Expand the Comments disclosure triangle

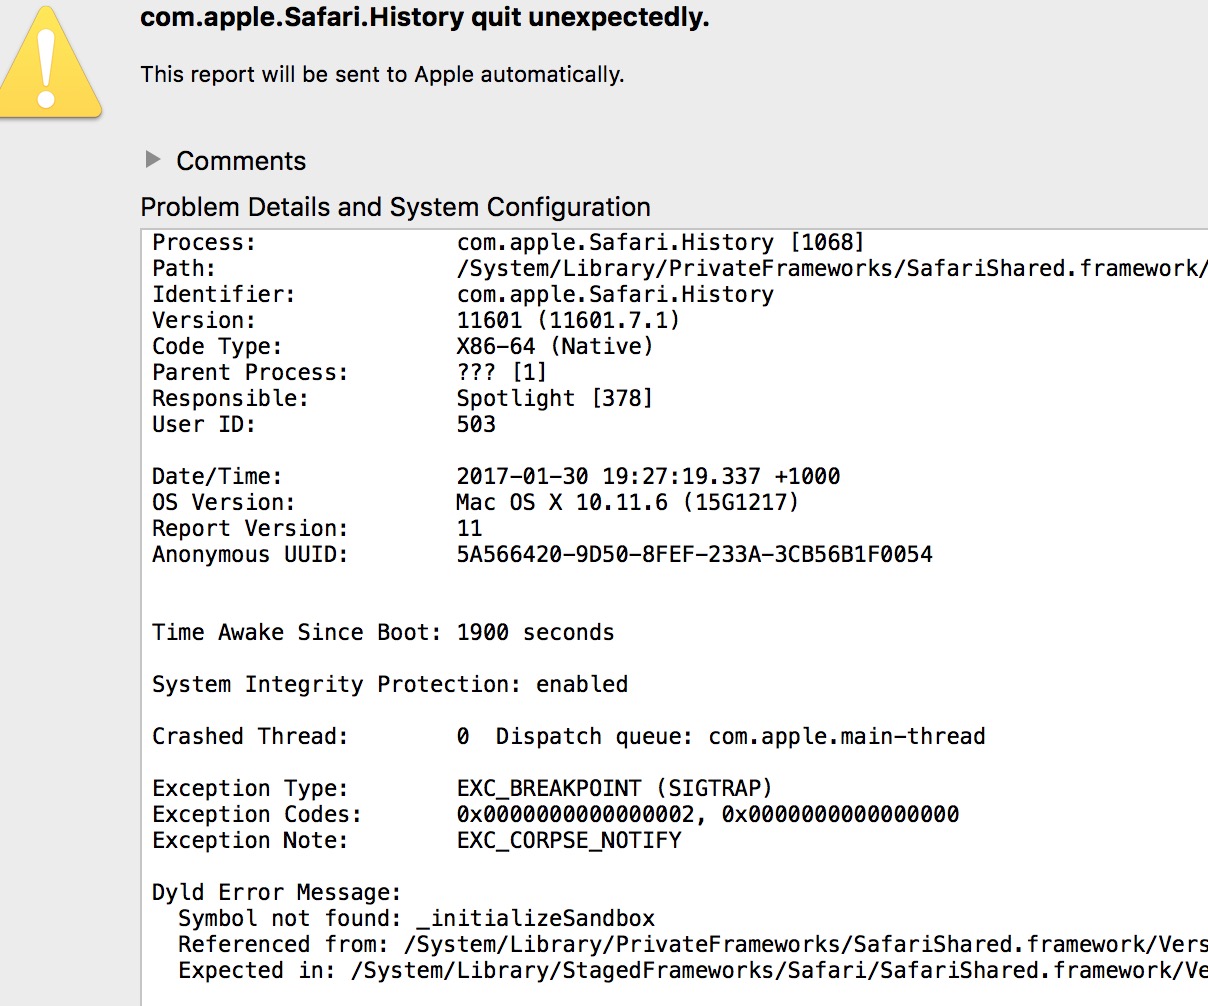coord(153,159)
